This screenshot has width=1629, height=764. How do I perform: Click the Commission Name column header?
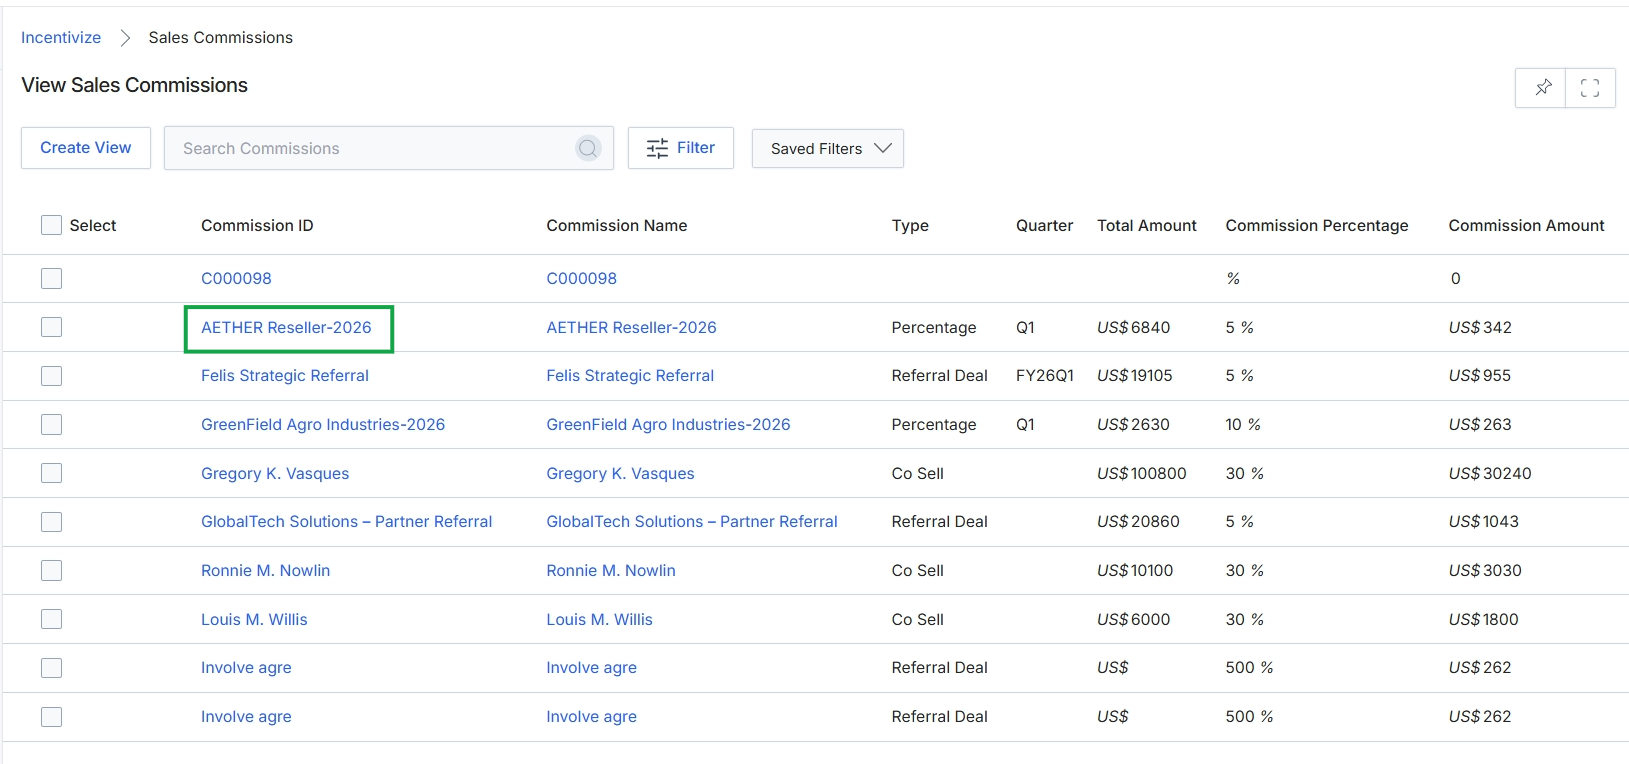(x=617, y=225)
